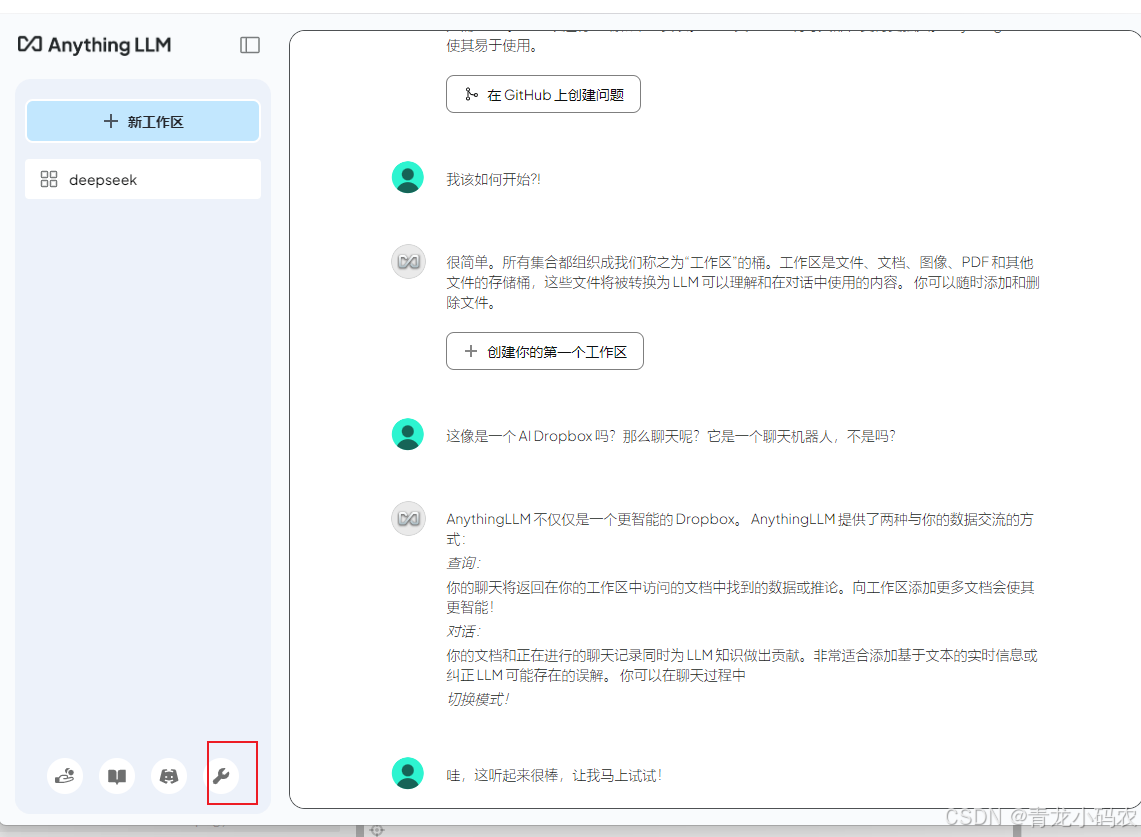The width and height of the screenshot is (1141, 837).
Task: Click the support hand-heart icon
Action: [65, 776]
